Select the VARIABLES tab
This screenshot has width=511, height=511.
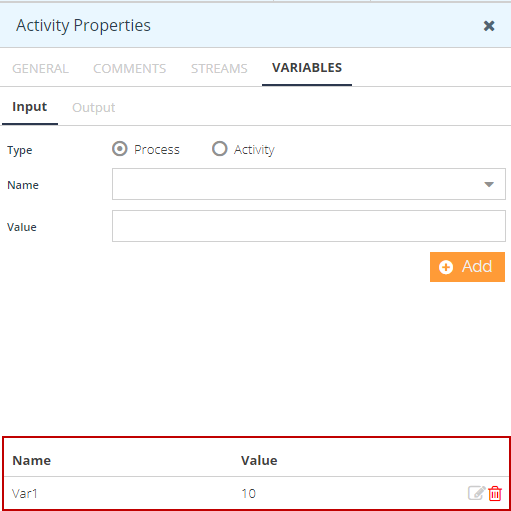pyautogui.click(x=307, y=68)
